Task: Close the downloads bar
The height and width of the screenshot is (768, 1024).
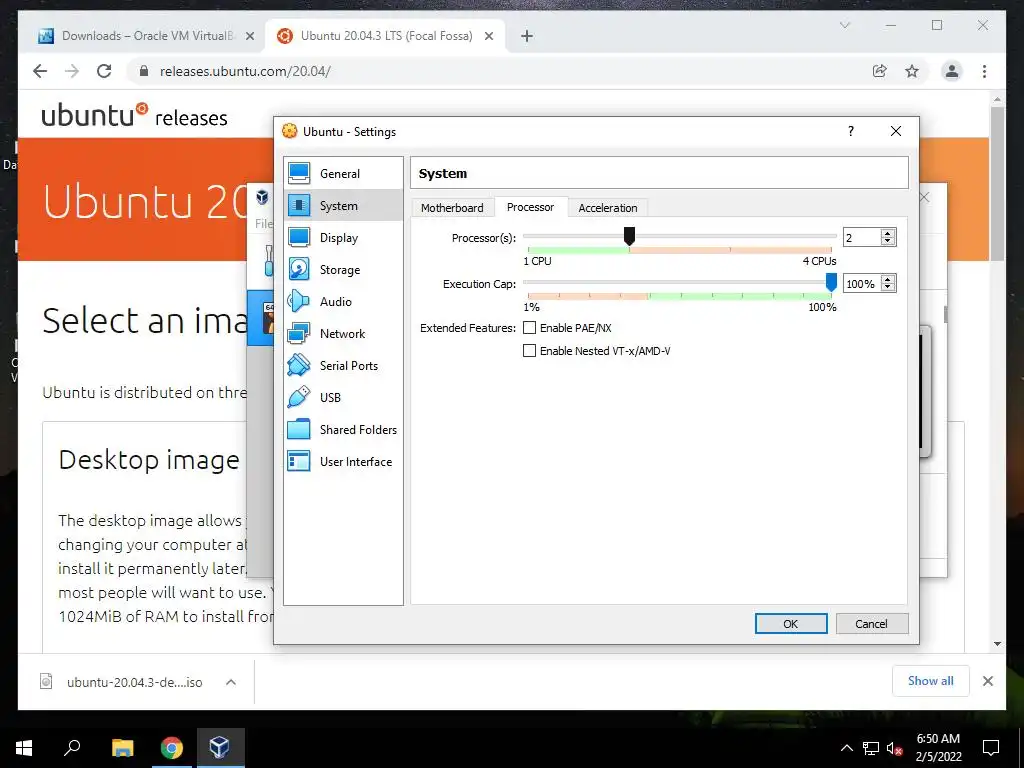Action: [987, 681]
